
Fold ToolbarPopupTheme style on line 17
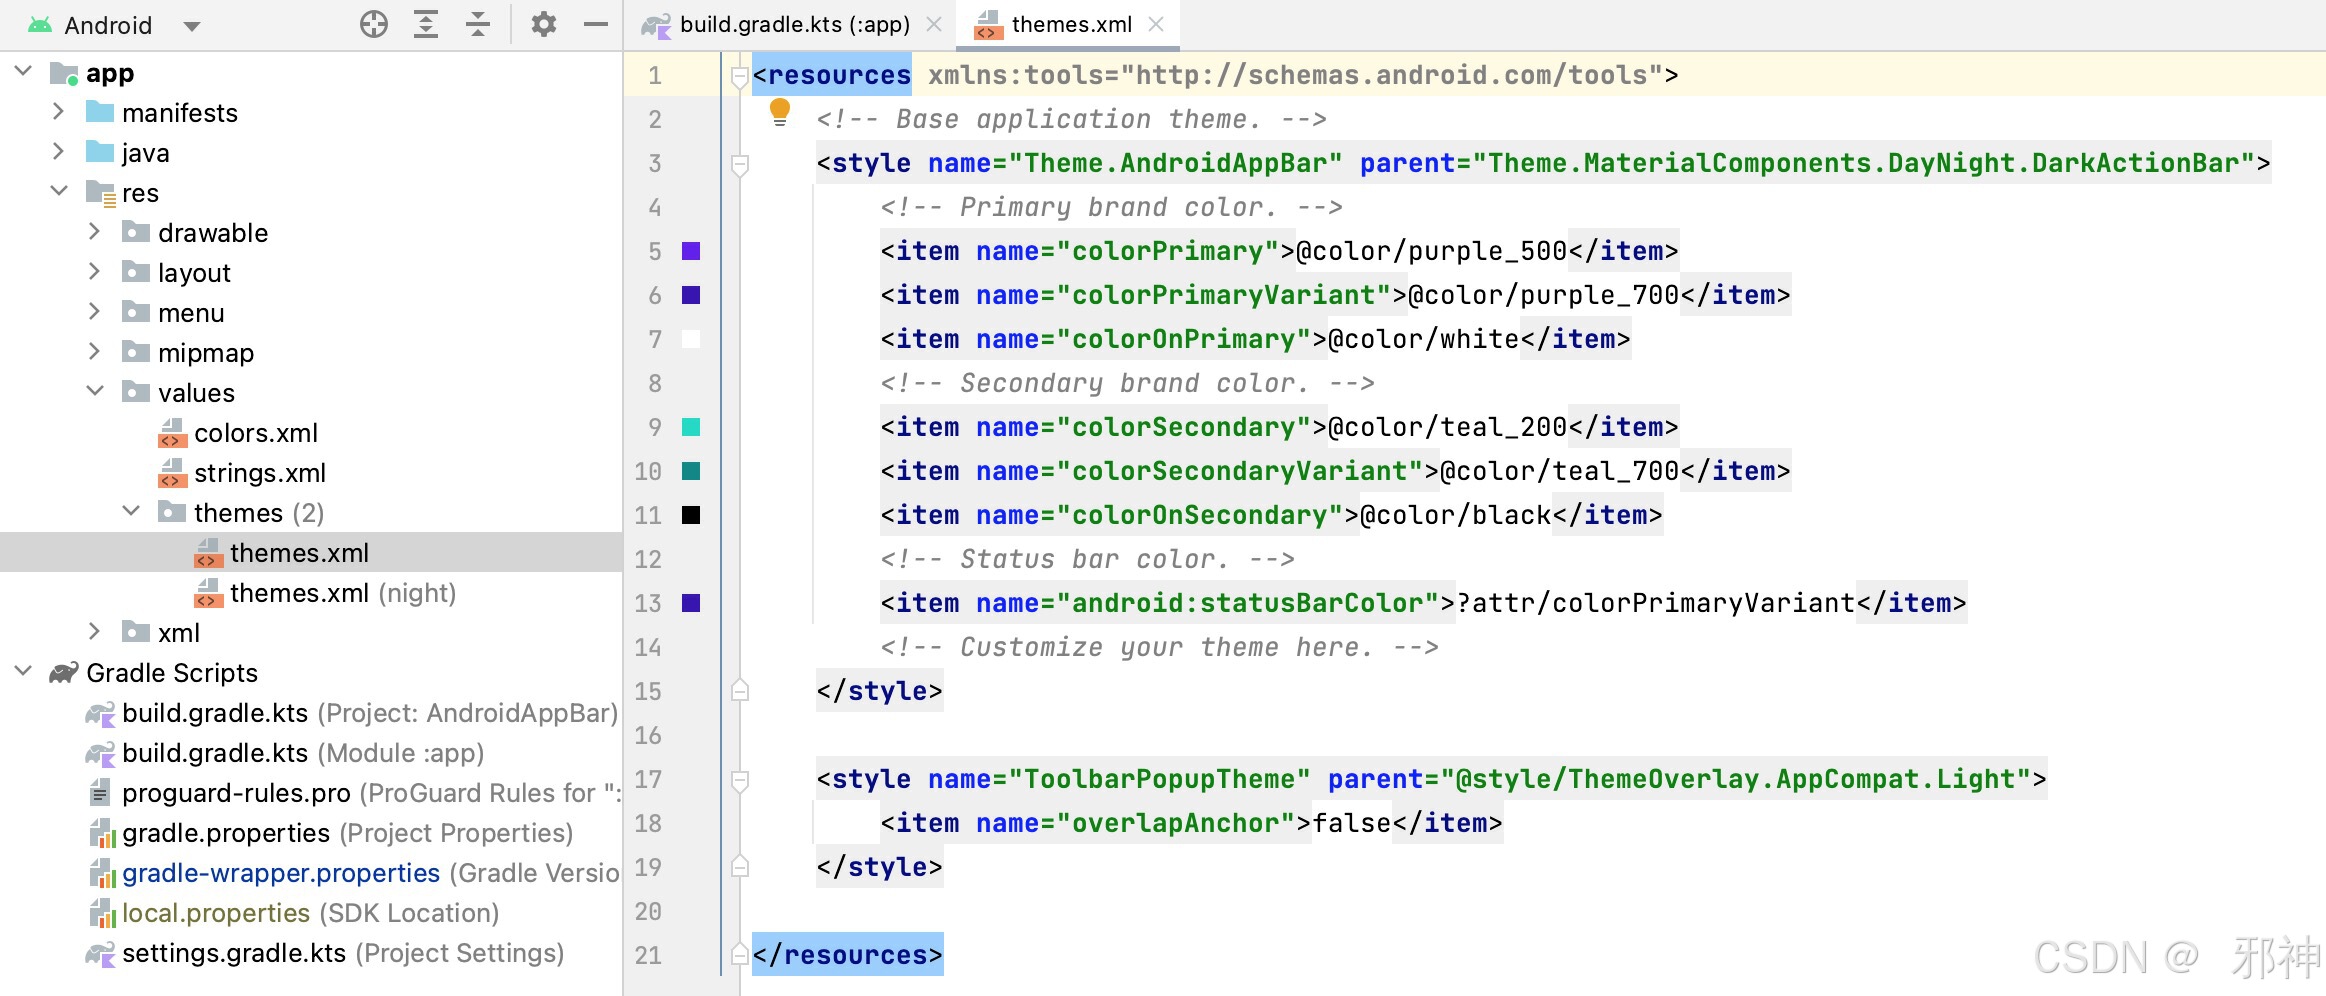(740, 780)
